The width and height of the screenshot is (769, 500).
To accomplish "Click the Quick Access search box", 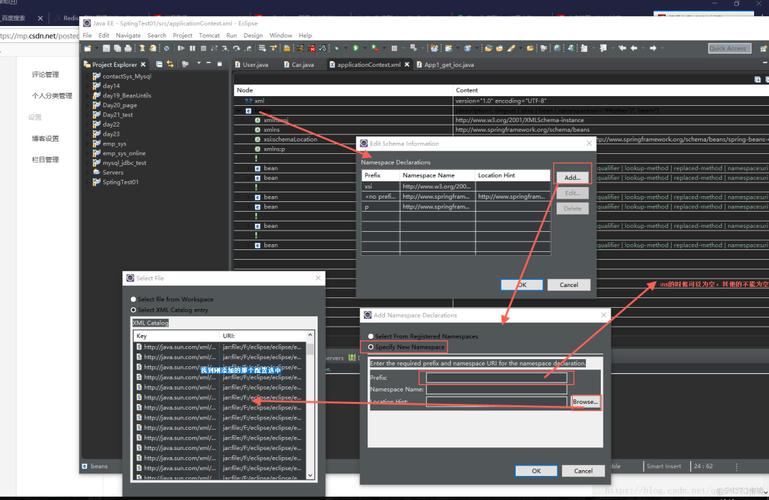I will tap(728, 48).
